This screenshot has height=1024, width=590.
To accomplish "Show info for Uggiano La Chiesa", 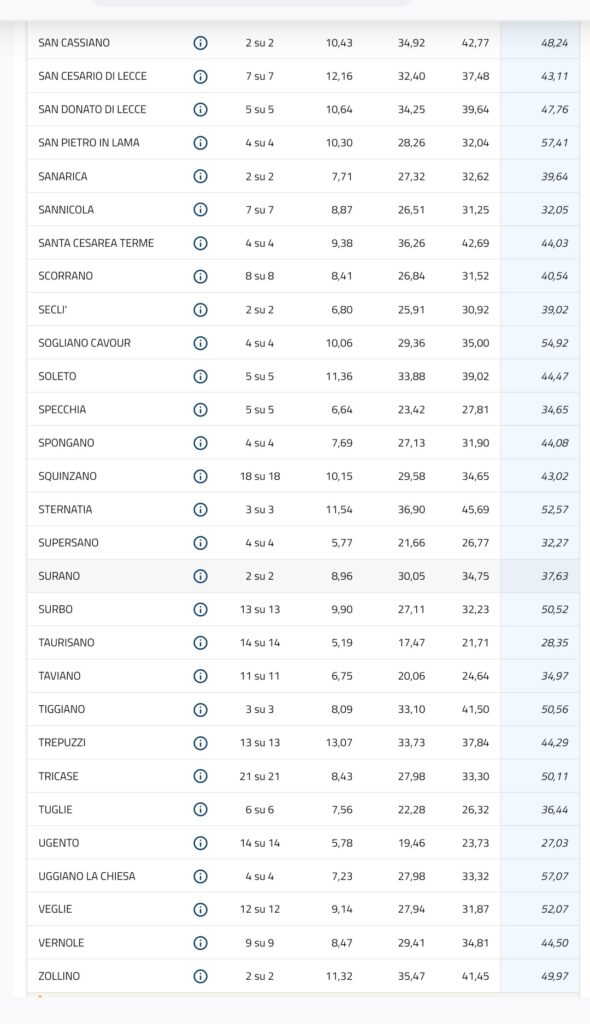I will point(201,876).
